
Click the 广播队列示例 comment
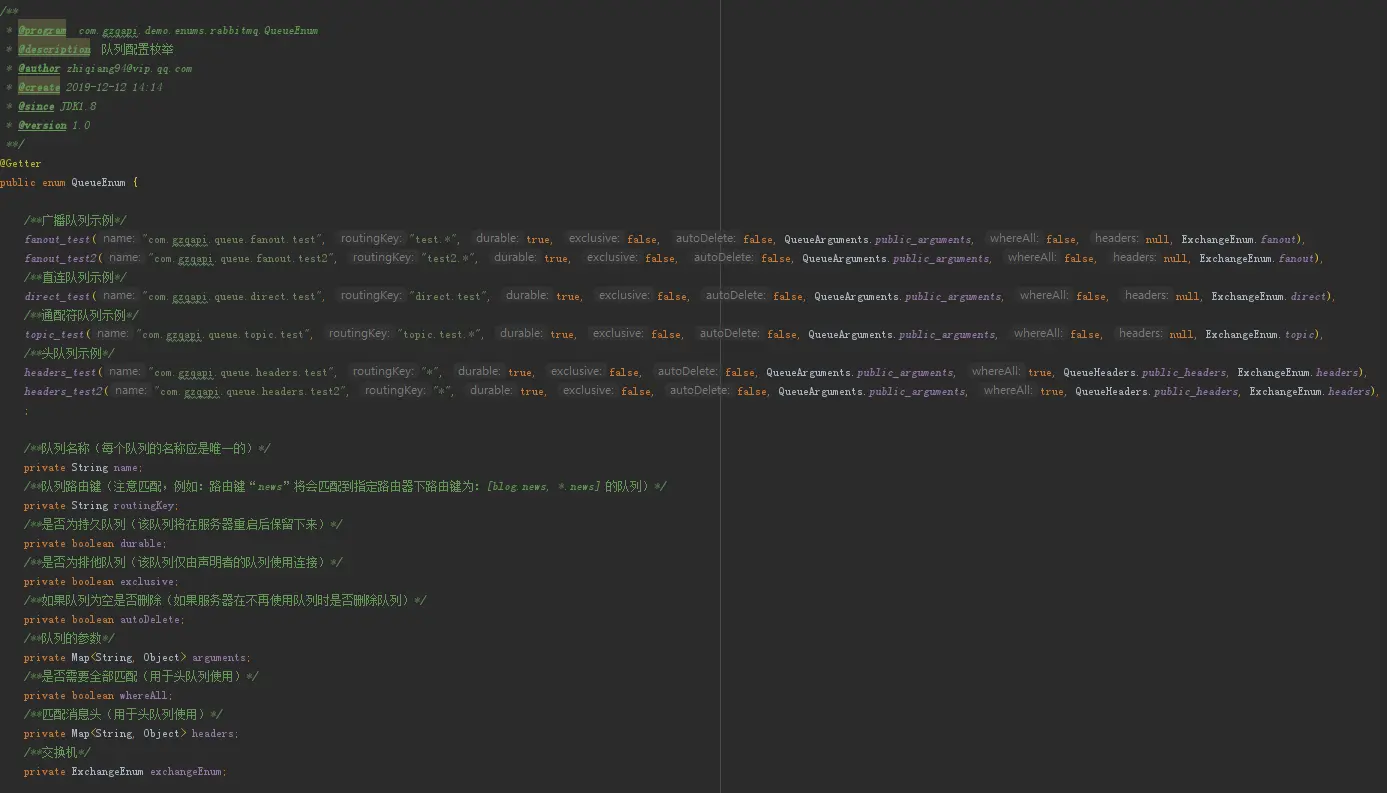[x=75, y=220]
